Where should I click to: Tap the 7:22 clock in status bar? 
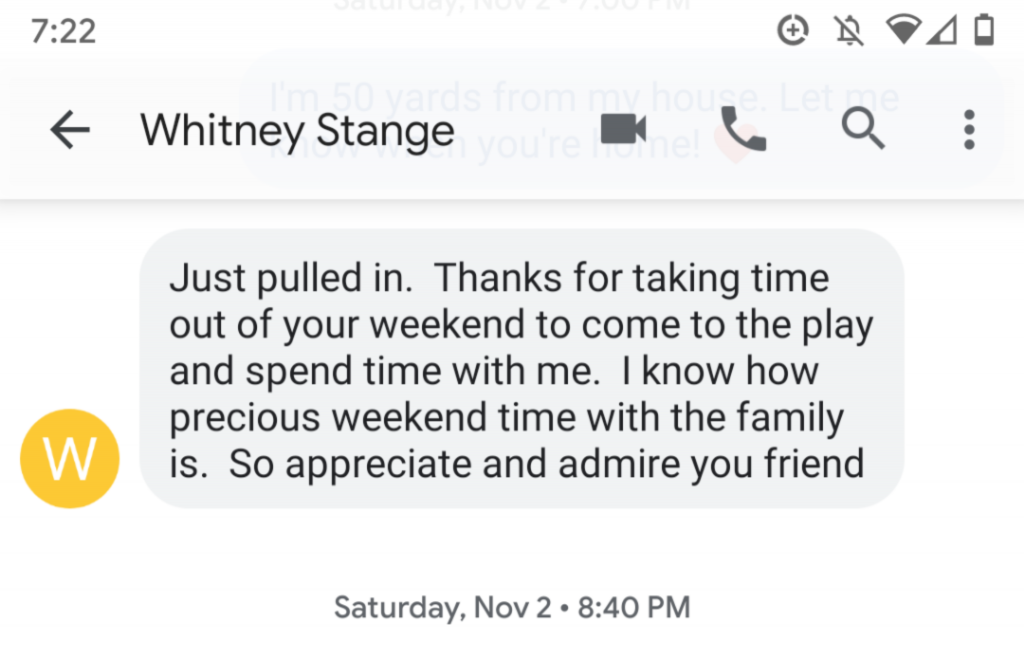coord(63,31)
